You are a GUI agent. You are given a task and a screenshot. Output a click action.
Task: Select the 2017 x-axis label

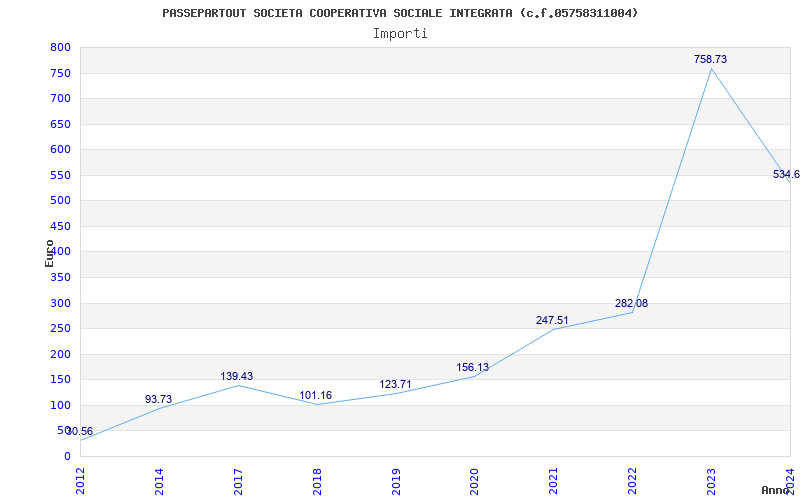tap(238, 481)
